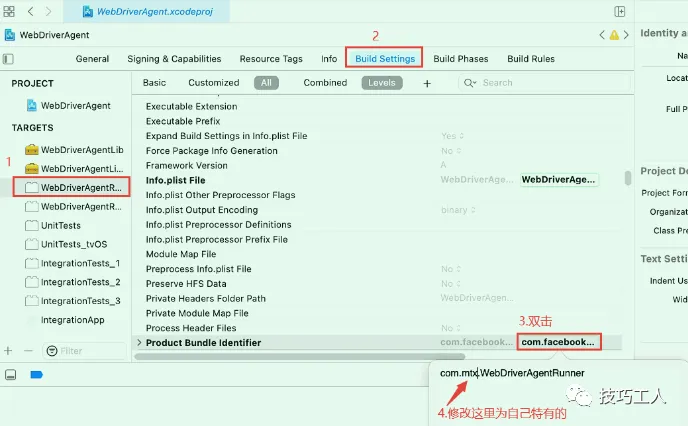The width and height of the screenshot is (688, 426).
Task: Change Preprocess Info.plist File No popup
Action: (x=451, y=269)
